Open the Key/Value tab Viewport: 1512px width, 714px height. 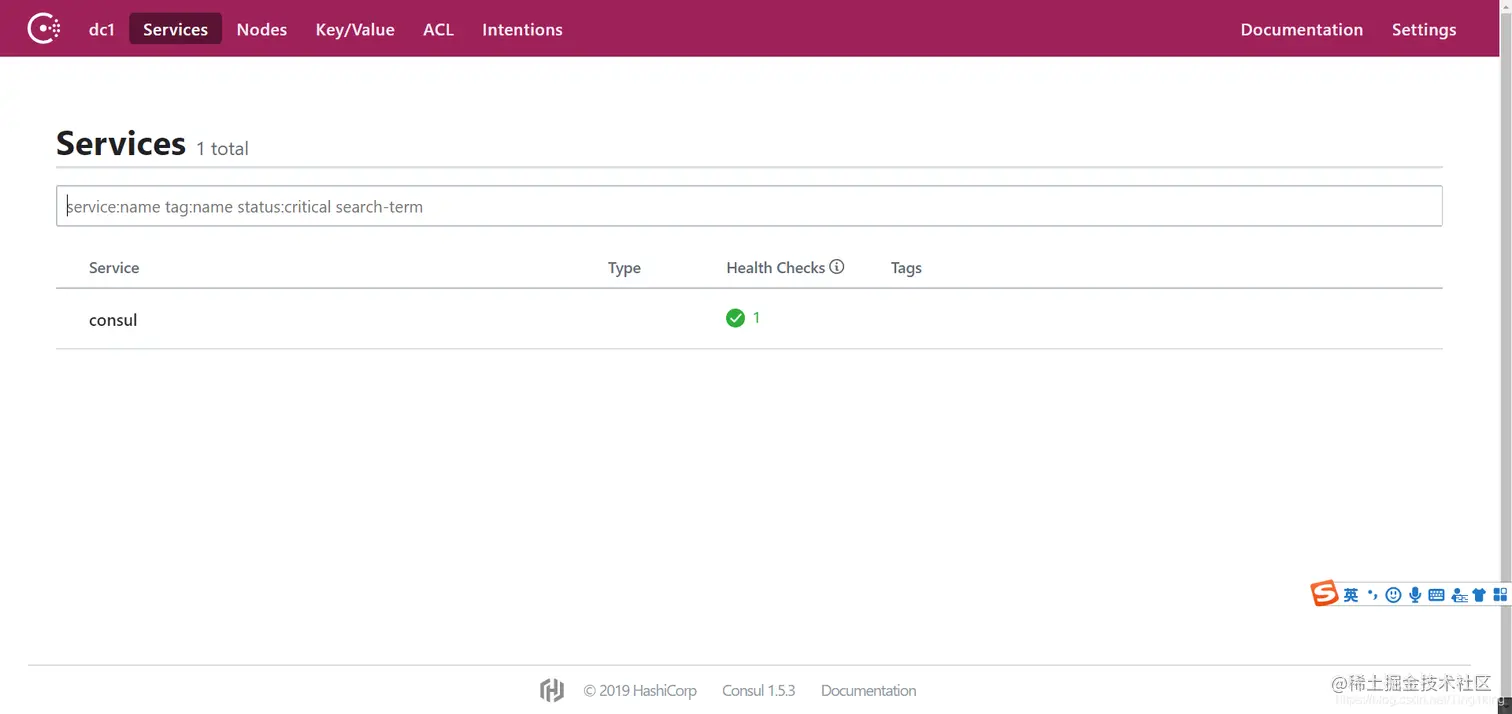[x=355, y=29]
